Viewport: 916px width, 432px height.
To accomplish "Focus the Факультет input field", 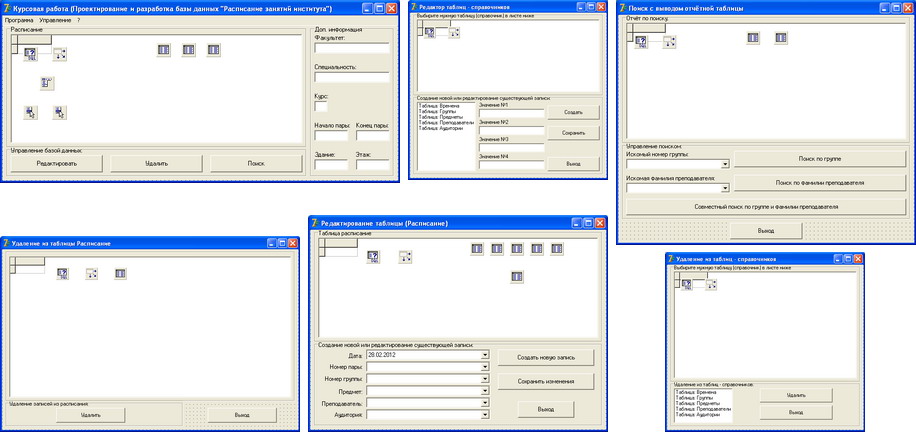I will coord(352,48).
